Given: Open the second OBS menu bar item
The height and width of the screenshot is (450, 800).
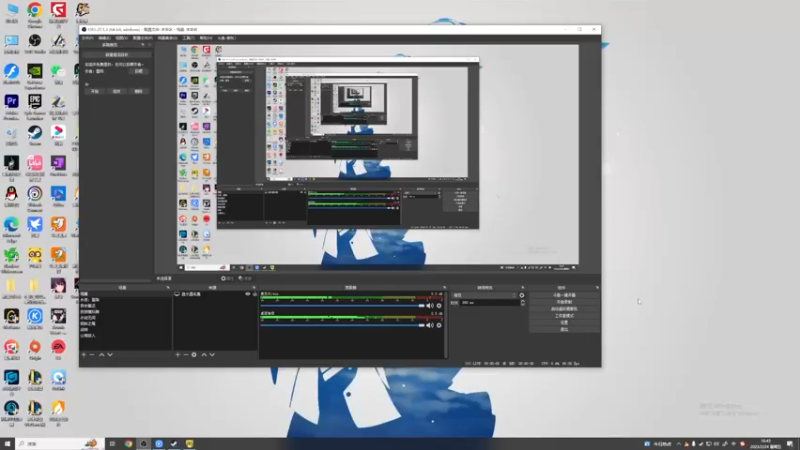Looking at the screenshot, I should [105, 38].
